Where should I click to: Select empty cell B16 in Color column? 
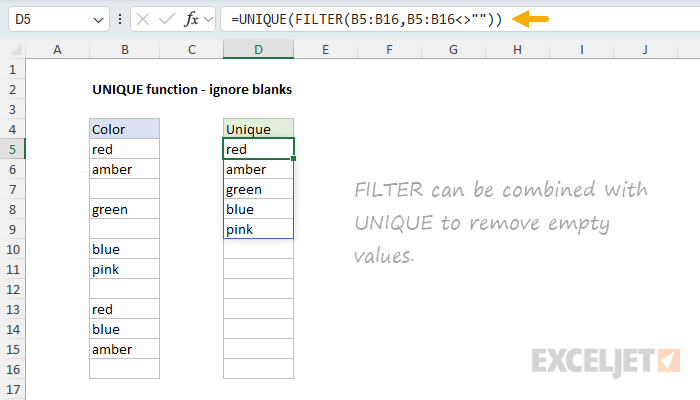[x=125, y=369]
